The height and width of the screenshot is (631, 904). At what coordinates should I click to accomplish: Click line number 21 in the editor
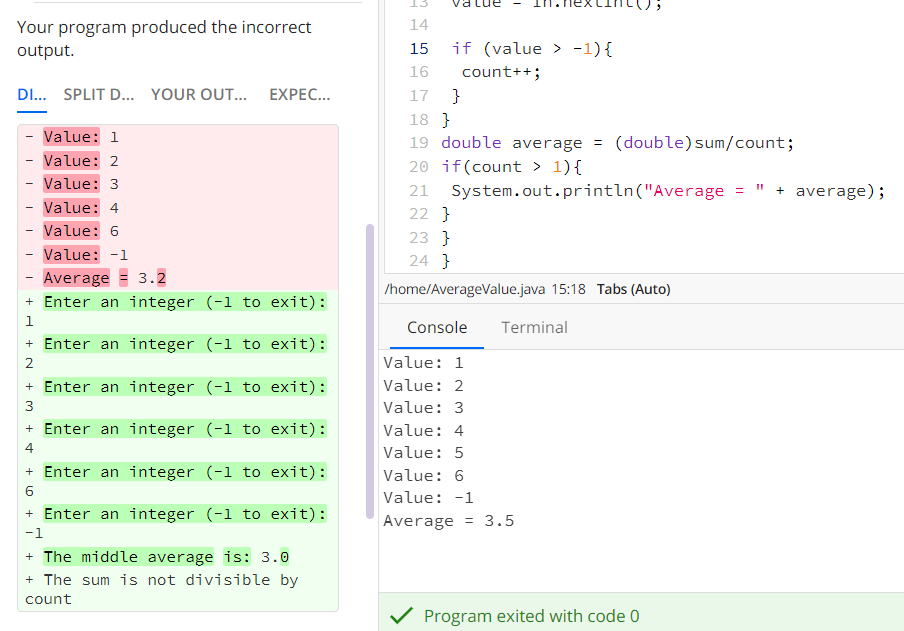point(419,190)
